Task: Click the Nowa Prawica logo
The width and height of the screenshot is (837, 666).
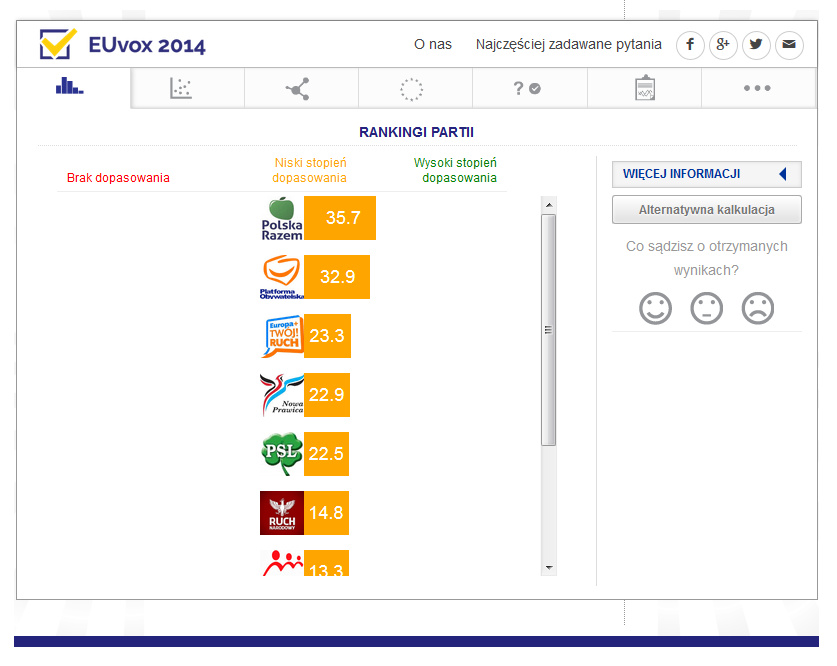Action: tap(282, 395)
